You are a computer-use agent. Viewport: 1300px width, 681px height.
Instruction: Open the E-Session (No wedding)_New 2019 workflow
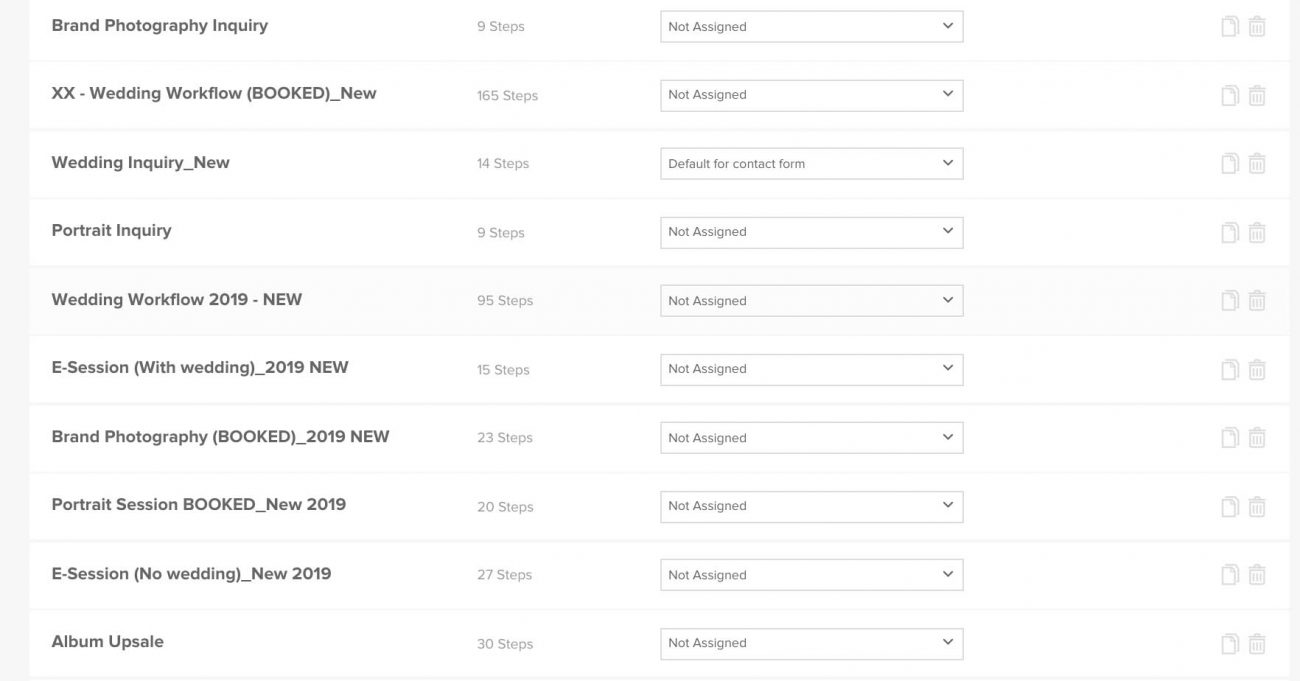(191, 573)
